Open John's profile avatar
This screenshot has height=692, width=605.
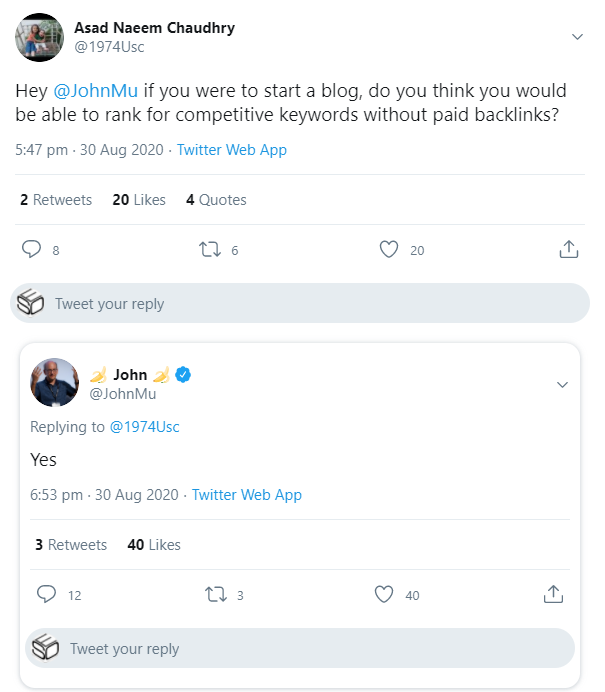coord(55,383)
